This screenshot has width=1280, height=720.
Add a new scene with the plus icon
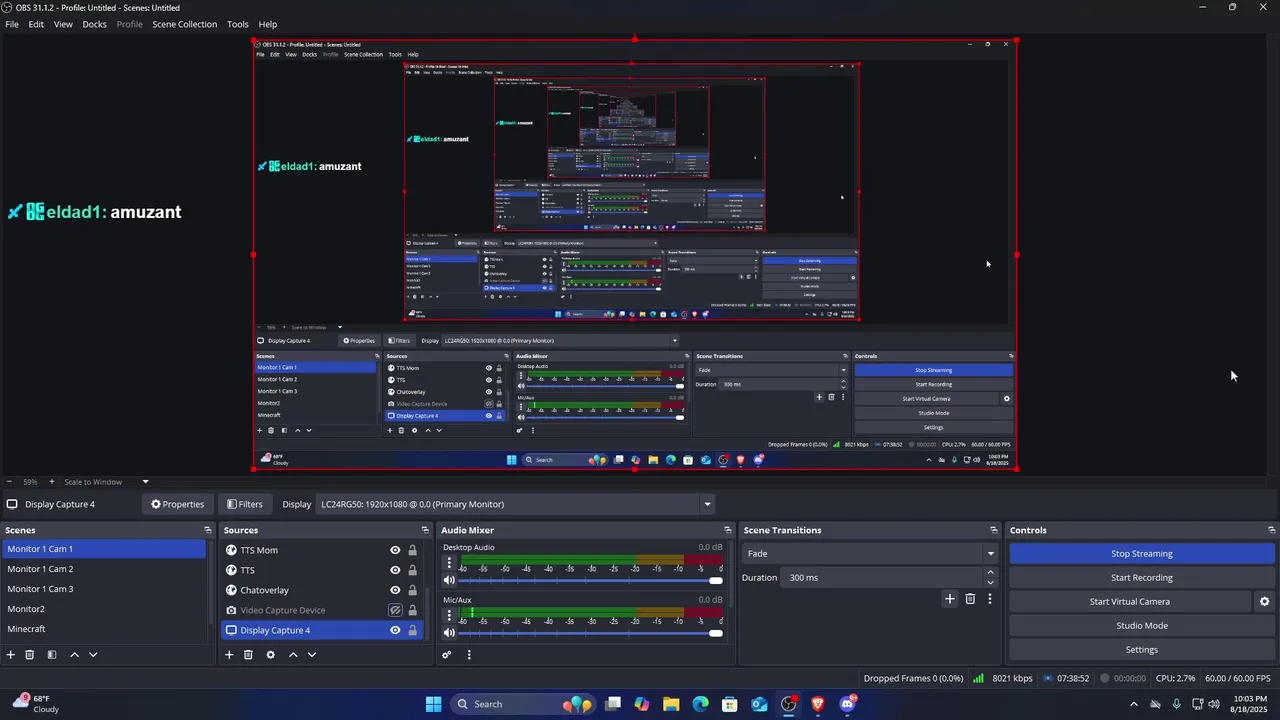[11, 655]
